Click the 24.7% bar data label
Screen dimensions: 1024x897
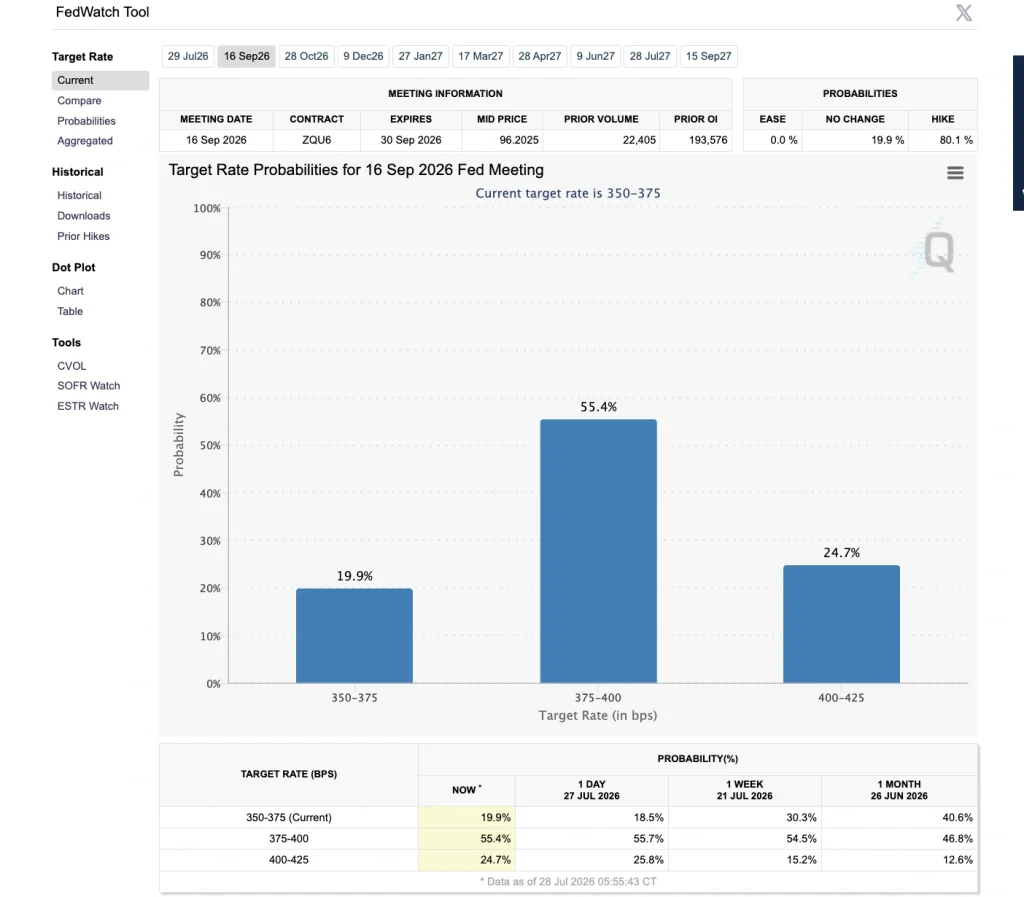(x=841, y=552)
